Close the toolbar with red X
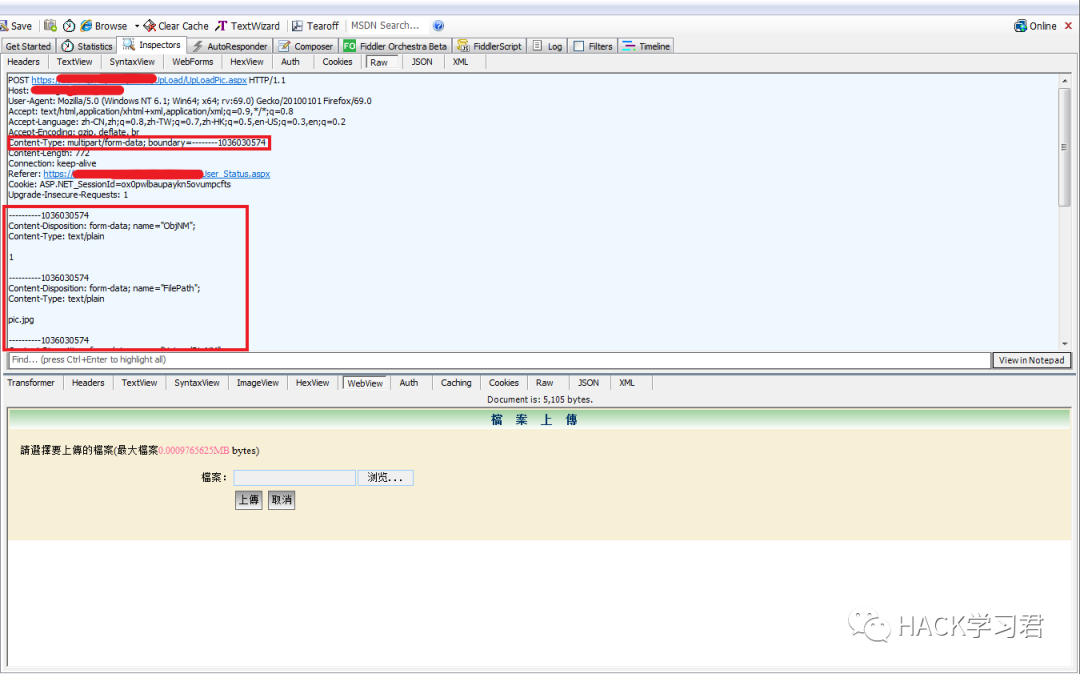This screenshot has width=1080, height=674. pyautogui.click(x=1069, y=25)
